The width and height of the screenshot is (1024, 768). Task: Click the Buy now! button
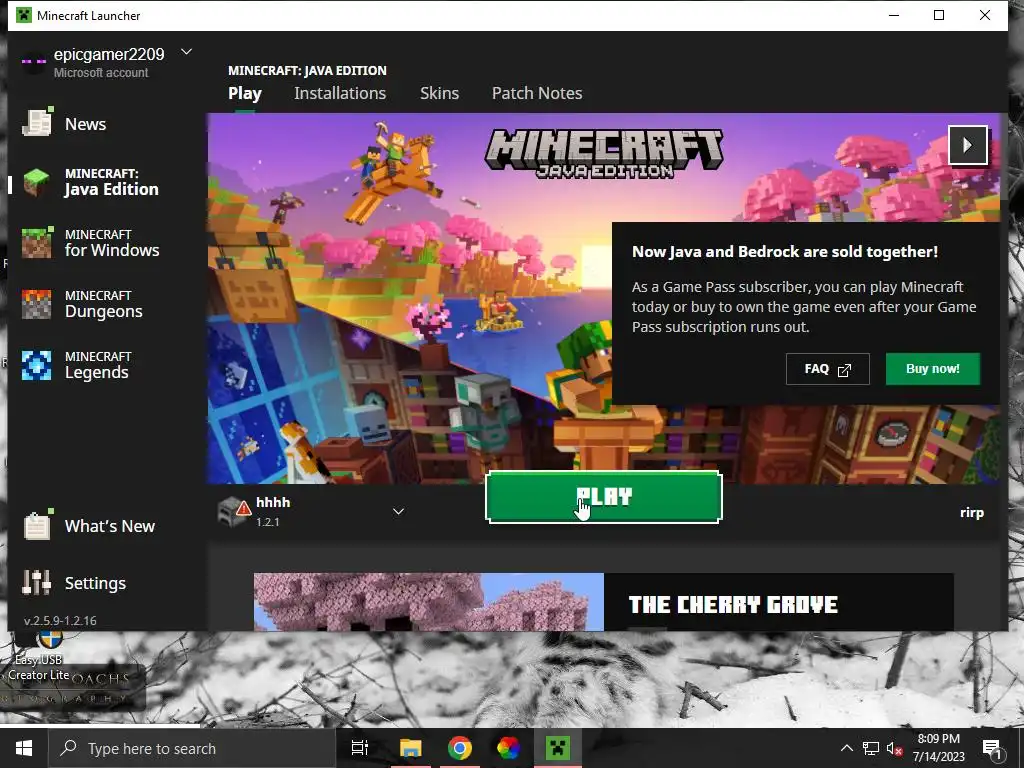(933, 369)
